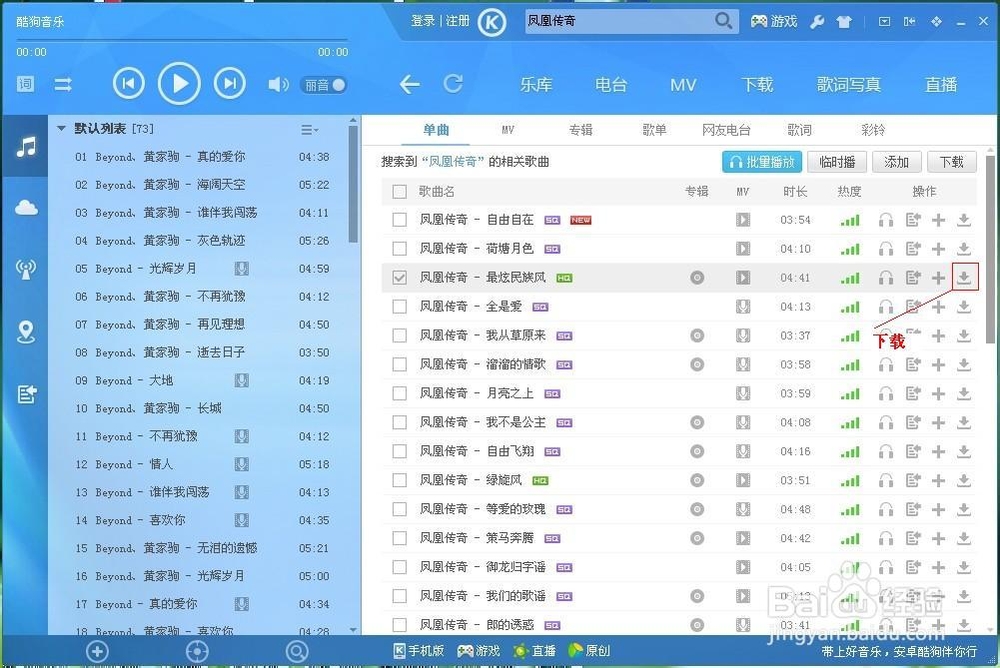This screenshot has height=668, width=1000.
Task: Check the checkbox beside 荷塘月色
Action: point(399,248)
